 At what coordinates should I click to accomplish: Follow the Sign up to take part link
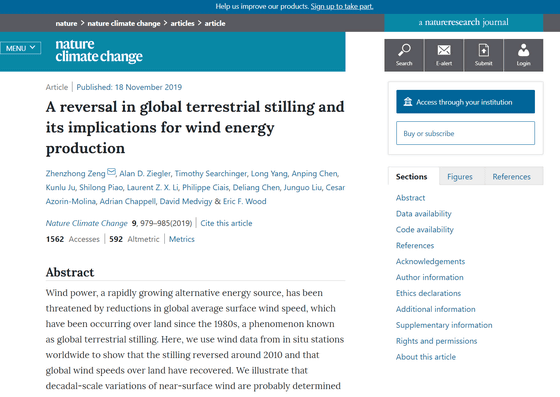[342, 6]
